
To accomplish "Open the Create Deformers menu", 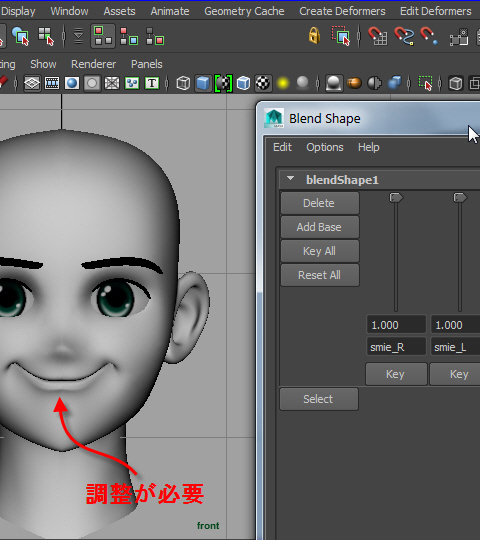I will (x=342, y=11).
